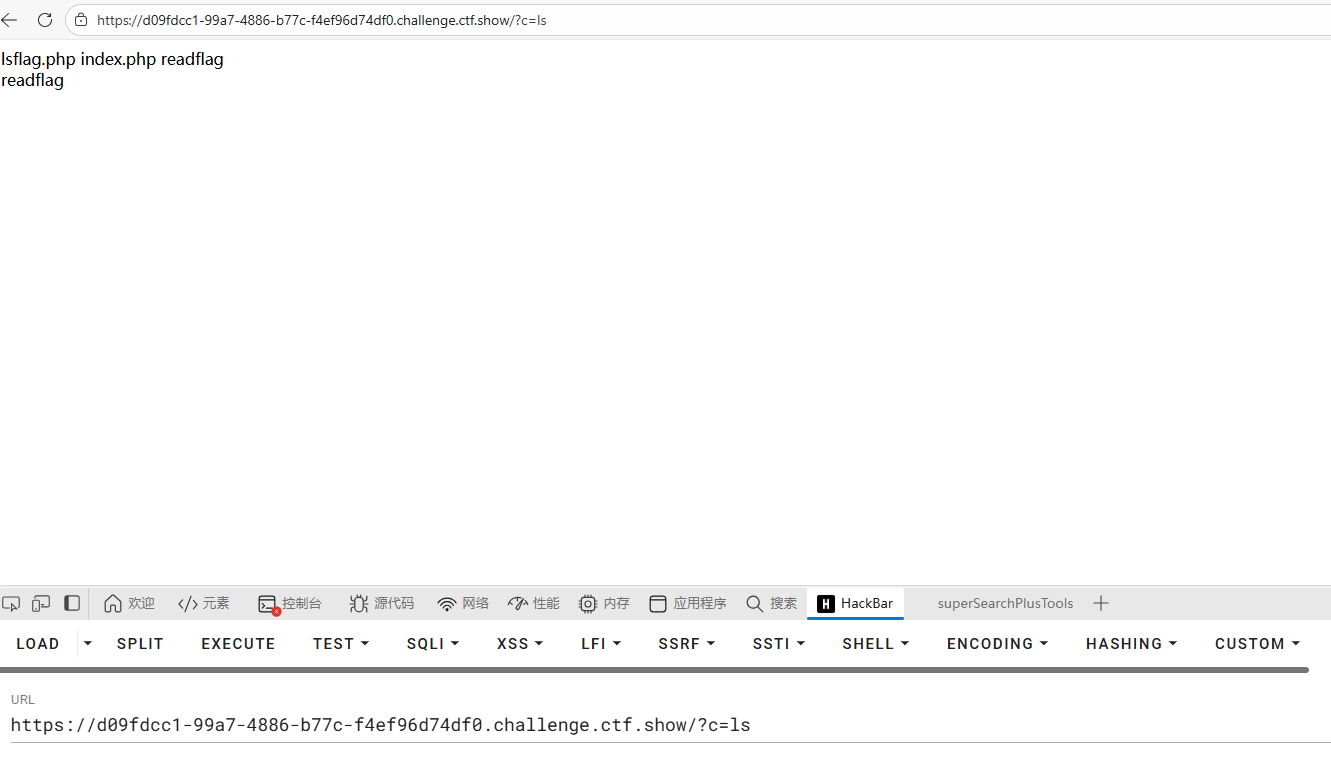This screenshot has width=1331, height=759.
Task: Click the LOAD button in HackBar
Action: (x=38, y=643)
